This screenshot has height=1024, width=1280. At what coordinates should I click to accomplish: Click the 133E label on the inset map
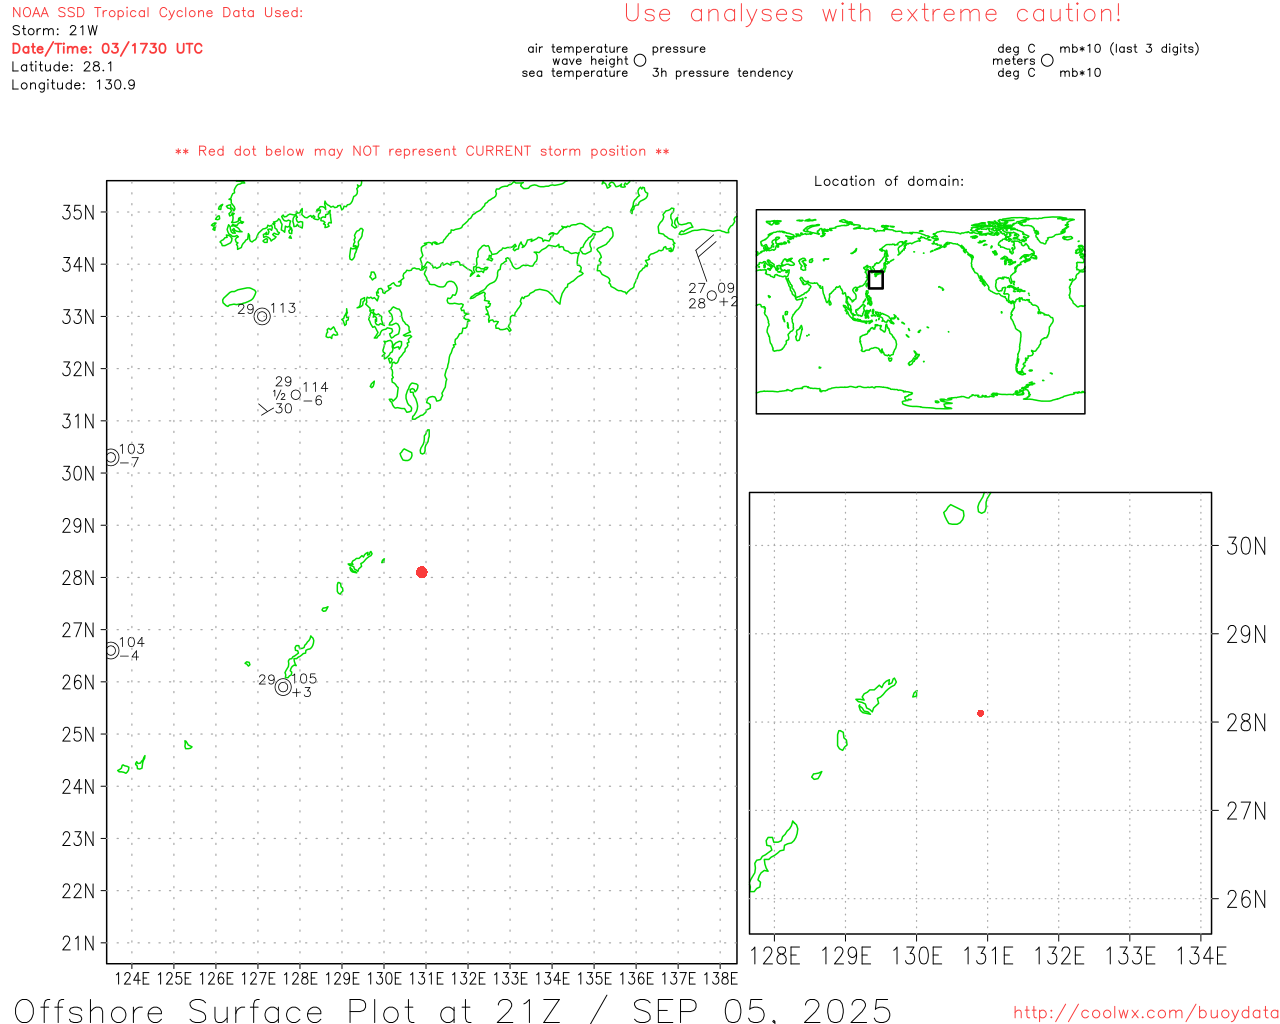pyautogui.click(x=1130, y=956)
